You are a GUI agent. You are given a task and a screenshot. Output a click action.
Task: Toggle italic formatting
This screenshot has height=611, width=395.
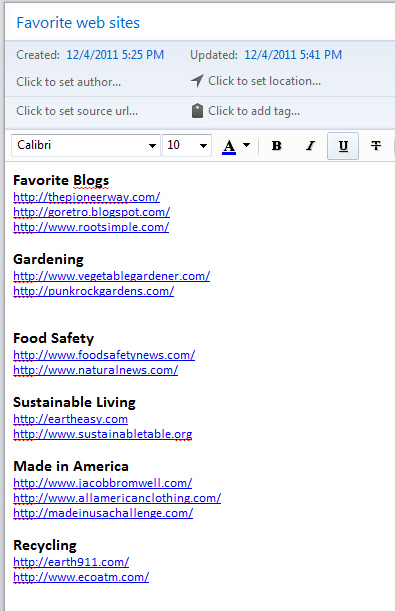[310, 146]
